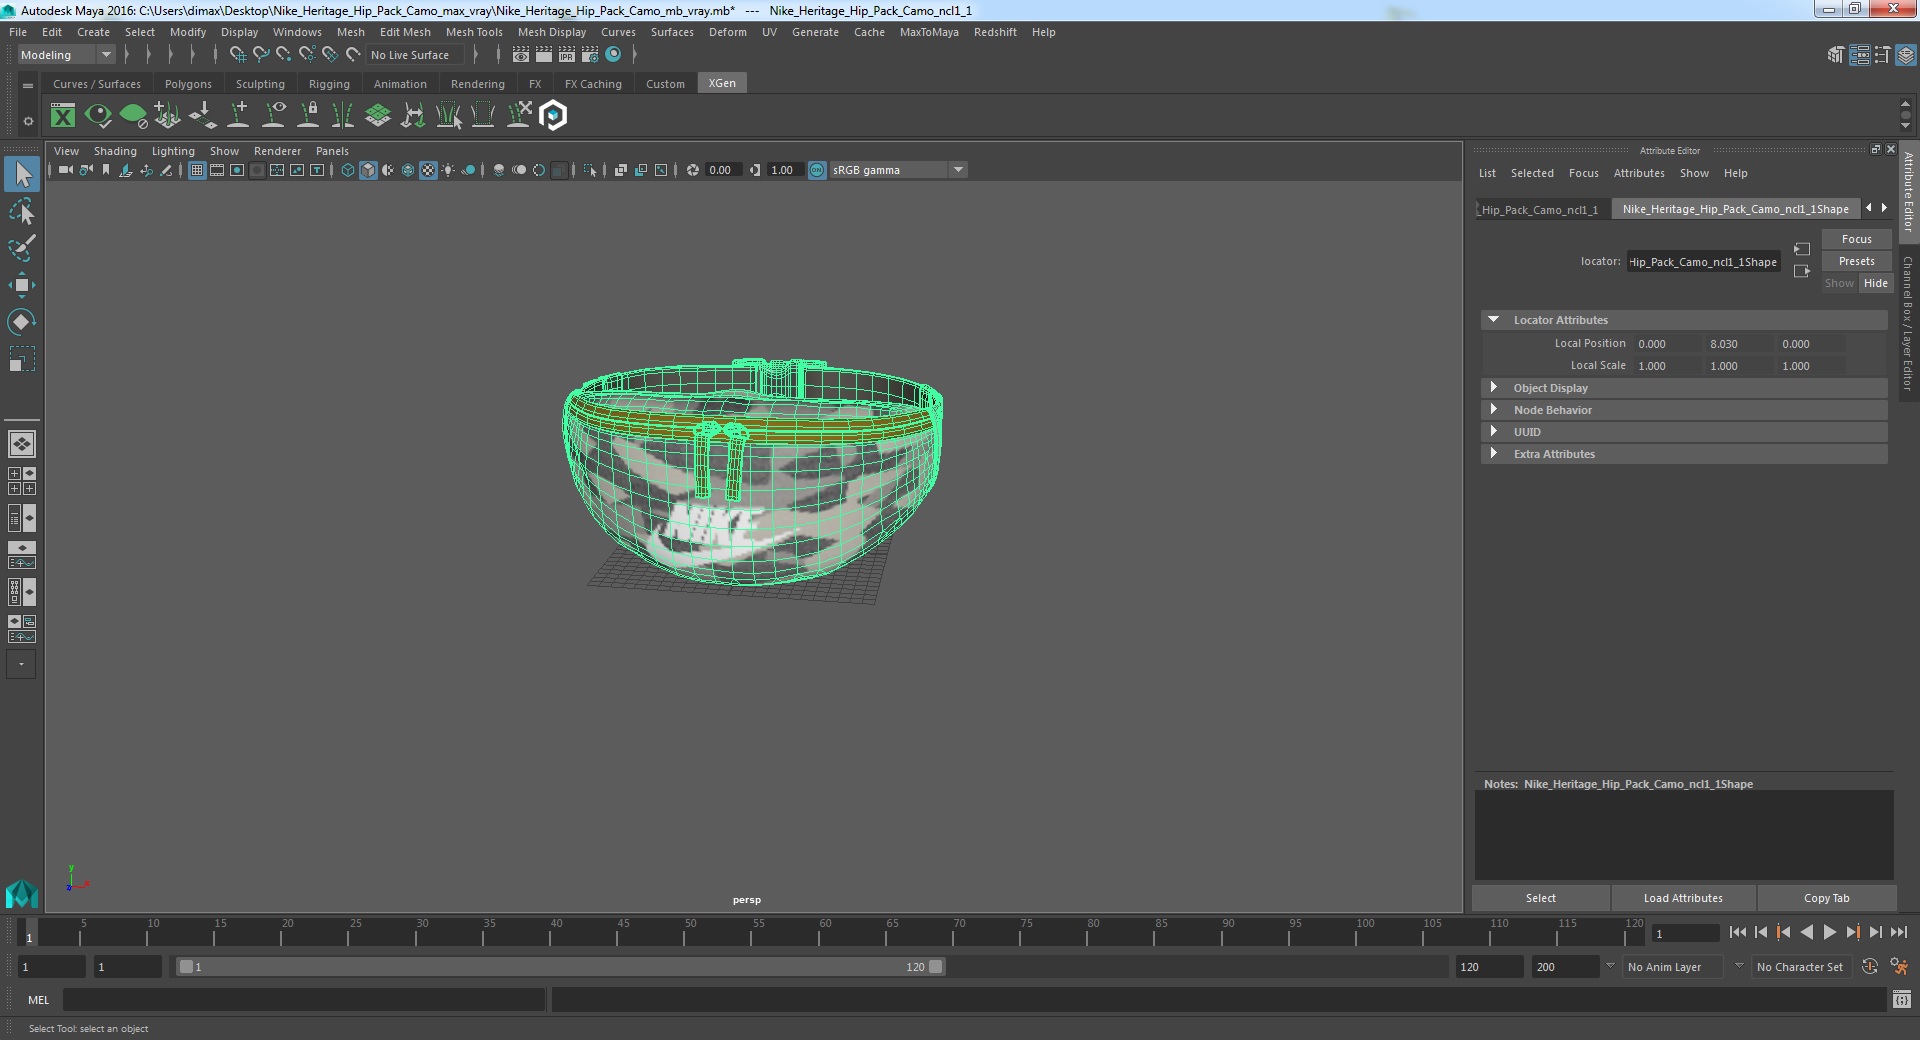
Task: Expand the Object Display section
Action: pos(1493,388)
